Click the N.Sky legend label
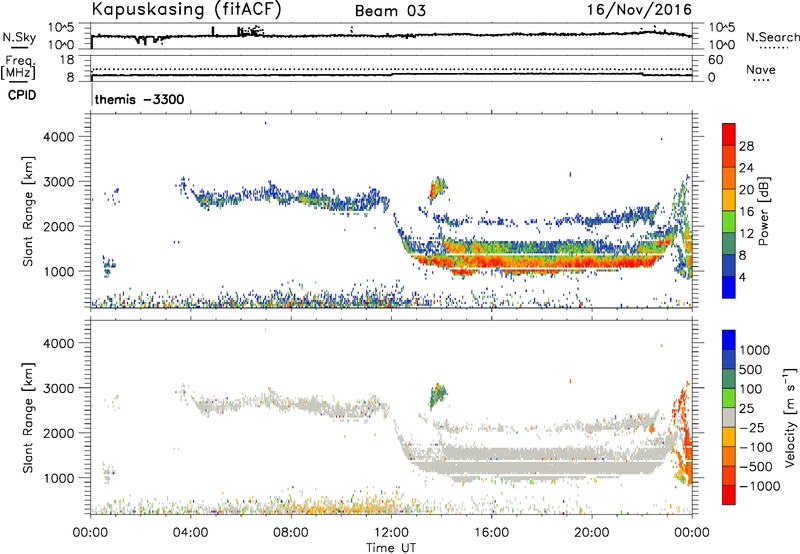Screen dimensions: 800x554 pyautogui.click(x=19, y=37)
